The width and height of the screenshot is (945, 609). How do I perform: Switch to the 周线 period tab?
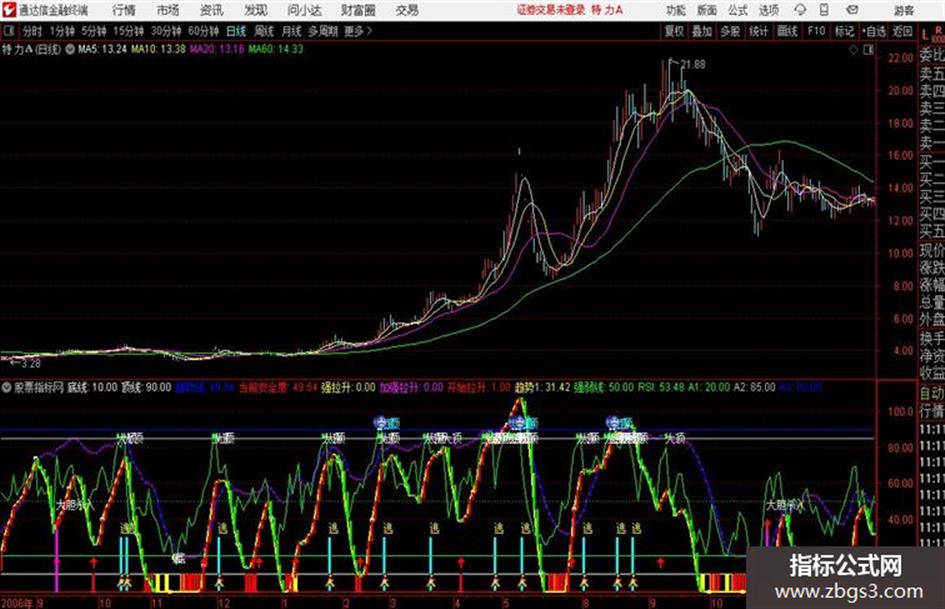coord(264,31)
